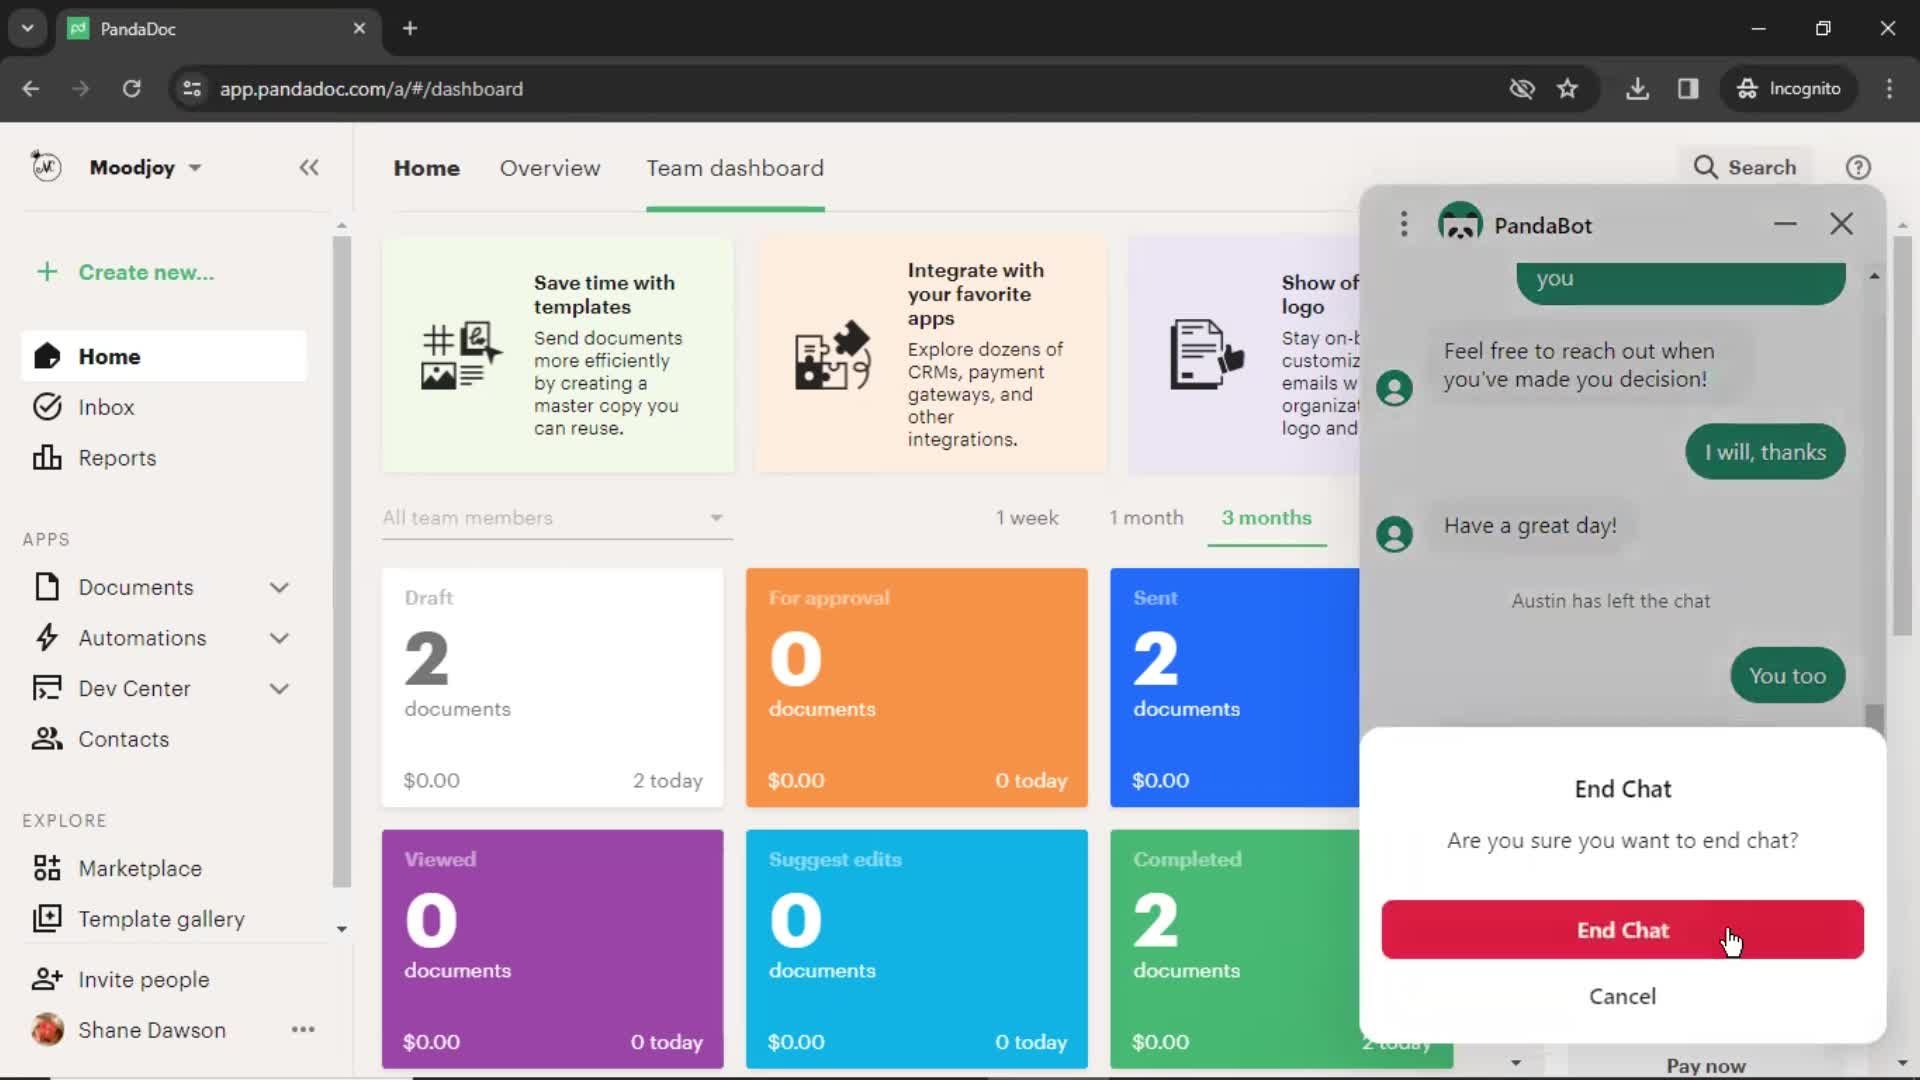Open PandaBot chat options menu
The height and width of the screenshot is (1080, 1920).
[x=1404, y=224]
